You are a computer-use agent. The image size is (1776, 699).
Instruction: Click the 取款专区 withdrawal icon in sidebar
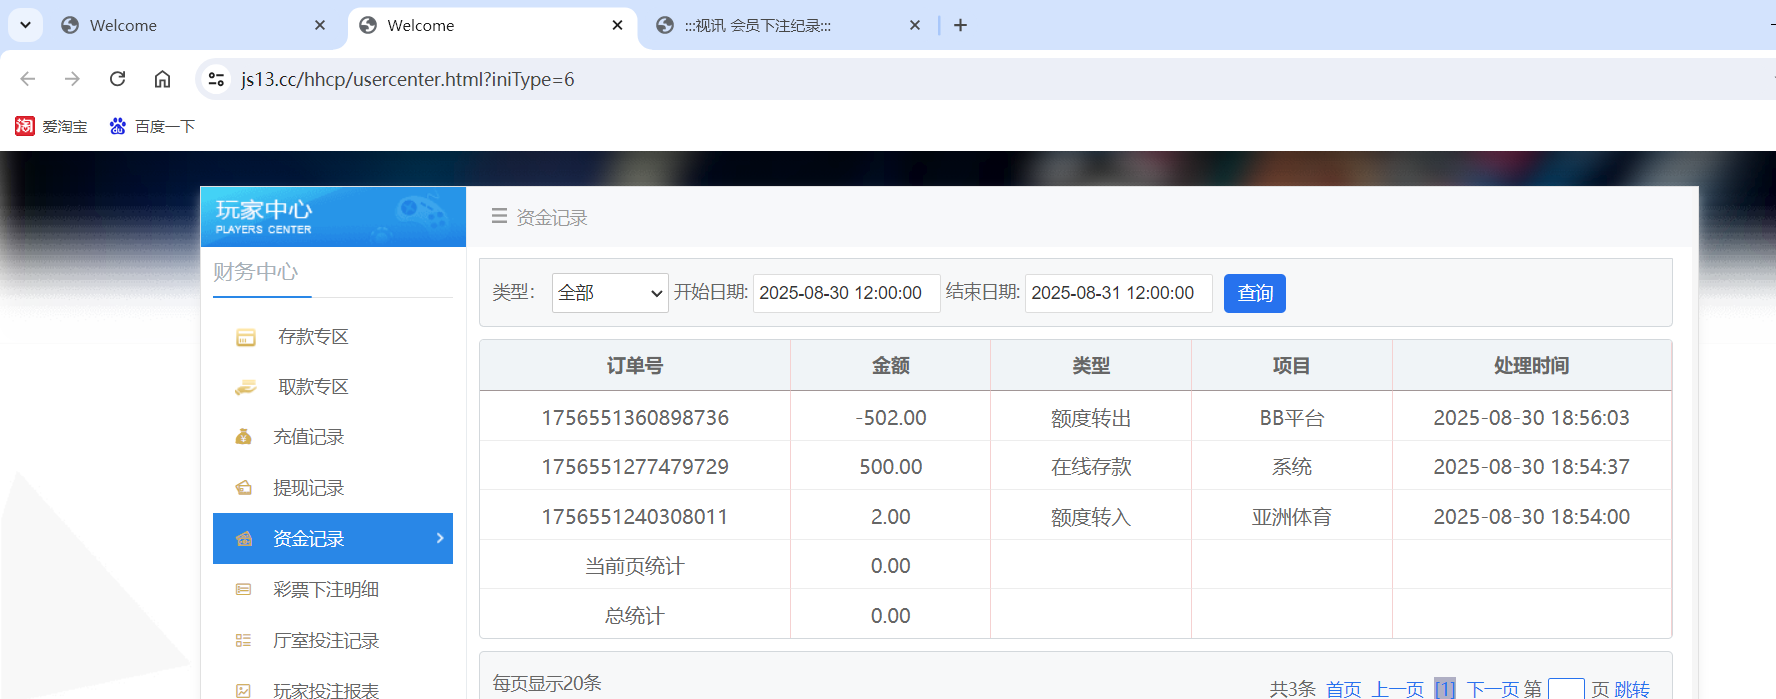click(x=245, y=388)
